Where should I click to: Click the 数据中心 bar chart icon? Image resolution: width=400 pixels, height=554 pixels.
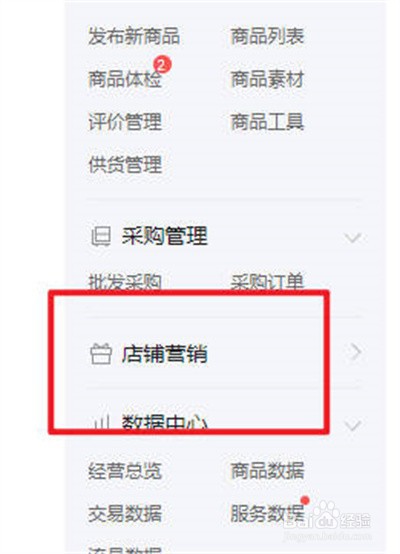click(x=101, y=422)
